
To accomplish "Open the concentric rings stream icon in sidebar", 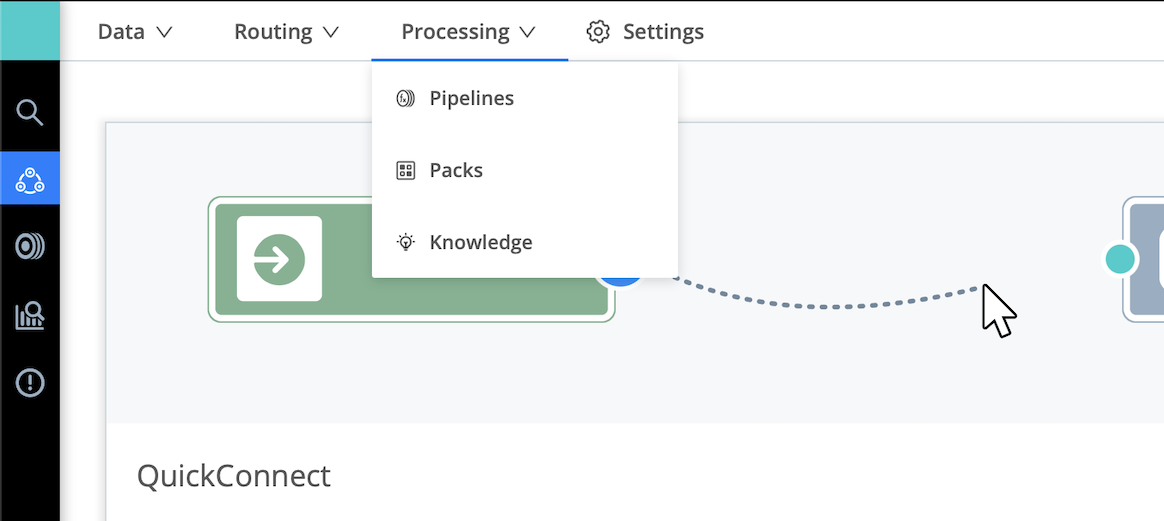I will click(x=30, y=247).
